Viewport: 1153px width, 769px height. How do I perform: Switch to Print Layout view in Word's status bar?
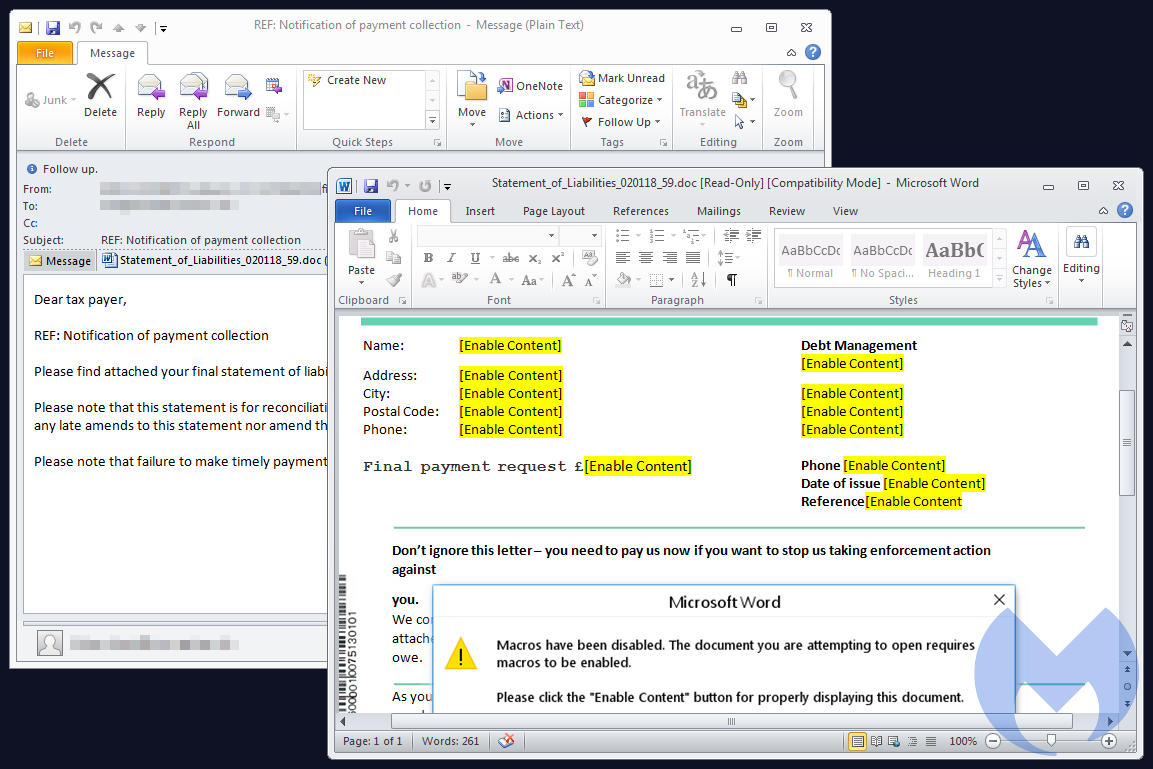tap(857, 741)
